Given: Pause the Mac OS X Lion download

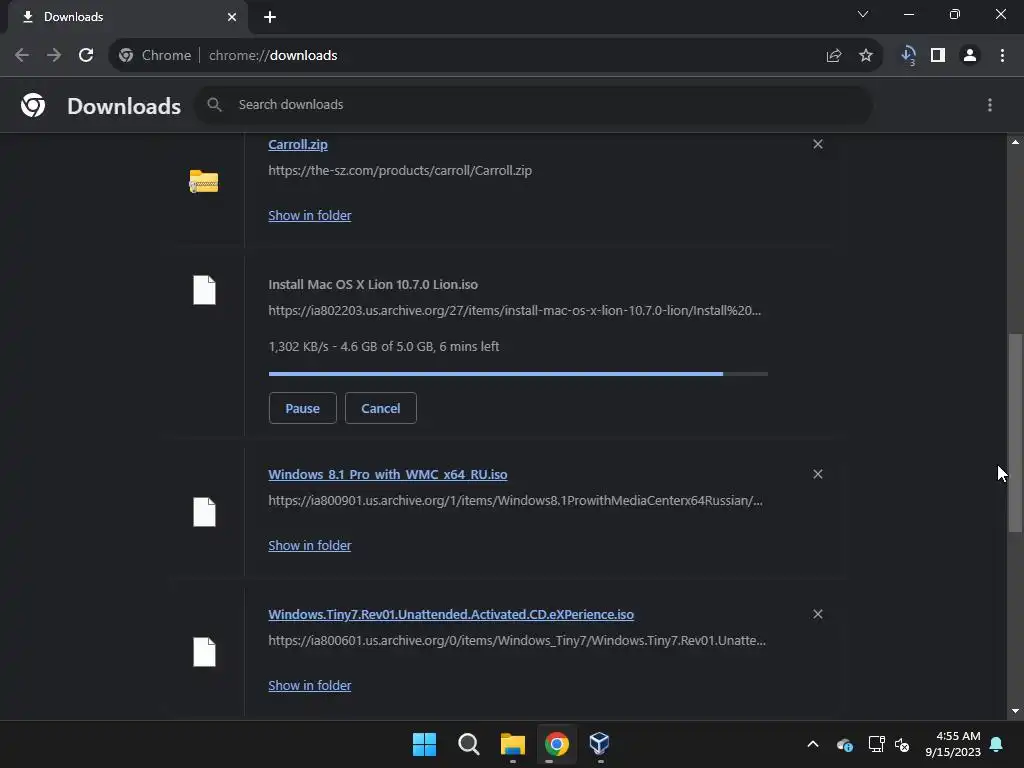Looking at the screenshot, I should point(302,408).
